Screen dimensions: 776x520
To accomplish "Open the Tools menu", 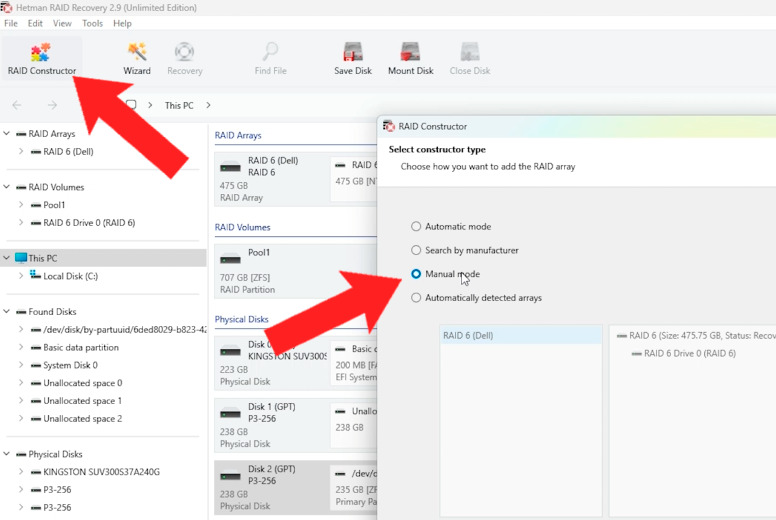I will coord(92,23).
